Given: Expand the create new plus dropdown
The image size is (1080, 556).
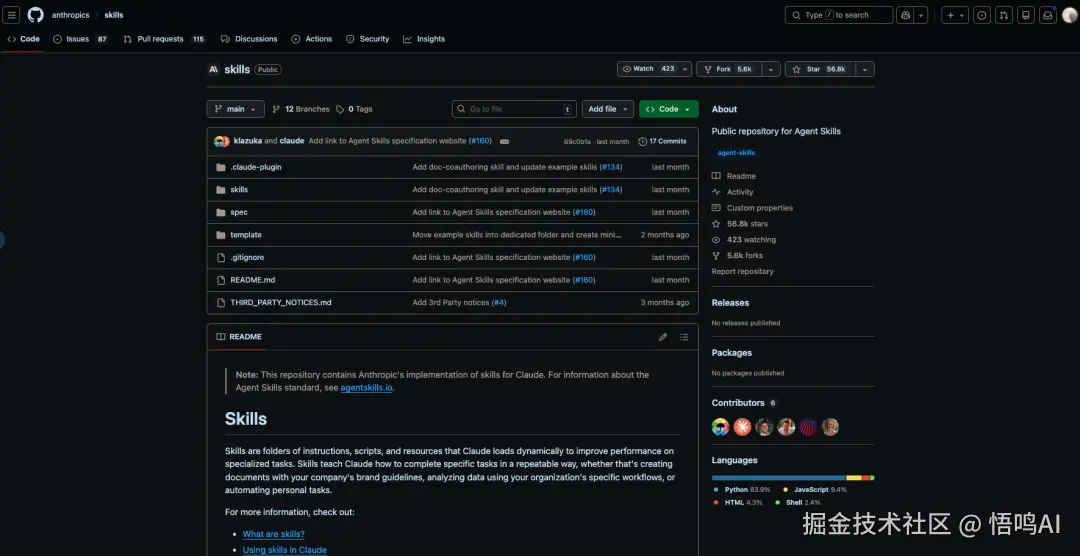Looking at the screenshot, I should pyautogui.click(x=955, y=15).
